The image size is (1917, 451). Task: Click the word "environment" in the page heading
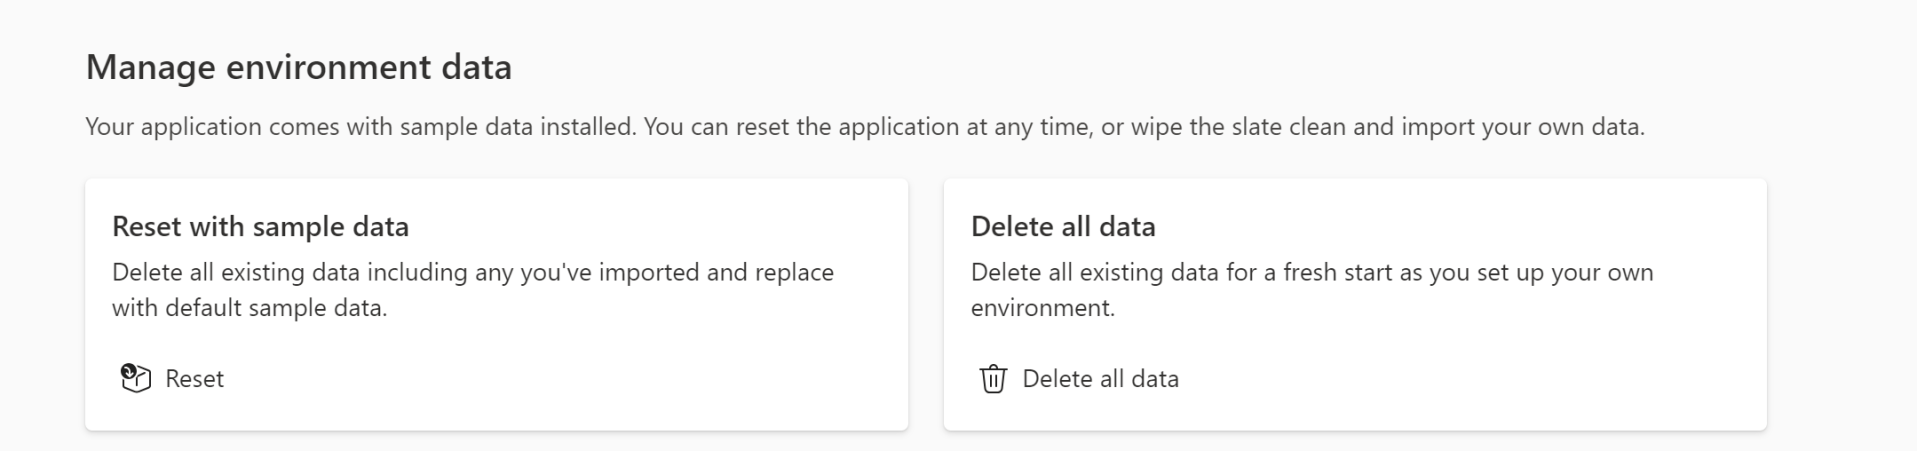[328, 67]
